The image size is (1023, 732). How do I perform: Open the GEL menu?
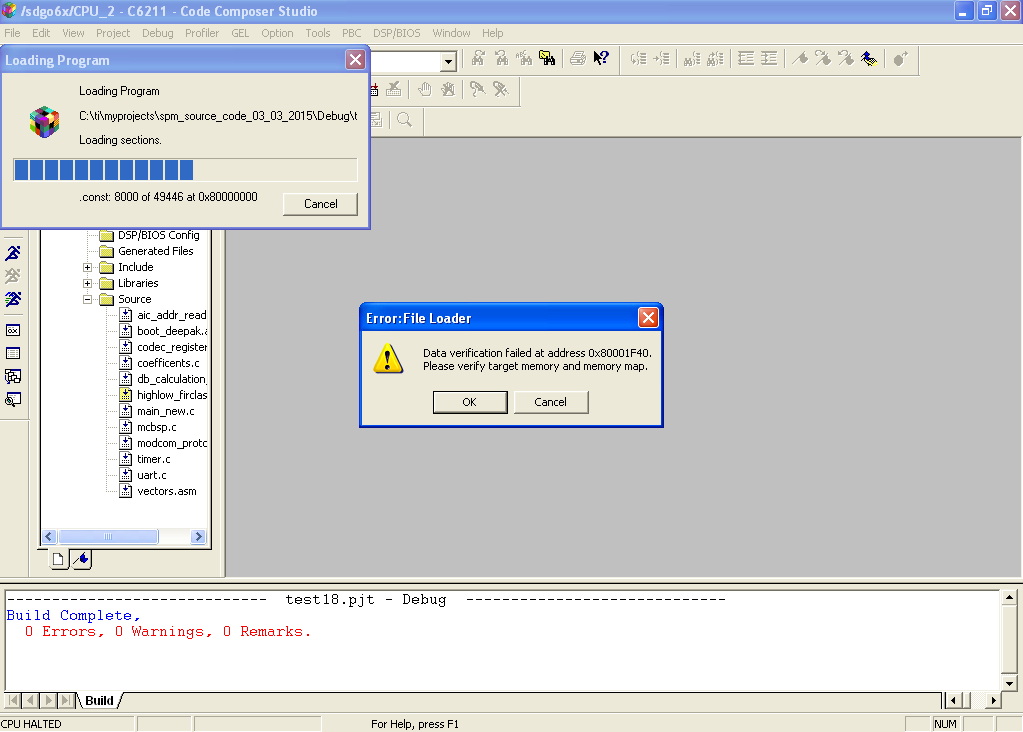click(240, 33)
